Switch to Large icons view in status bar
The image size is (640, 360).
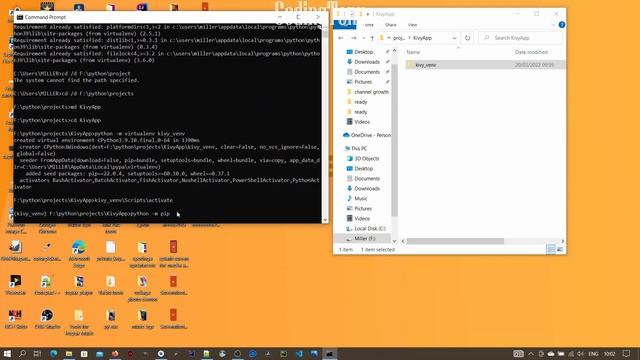point(560,249)
